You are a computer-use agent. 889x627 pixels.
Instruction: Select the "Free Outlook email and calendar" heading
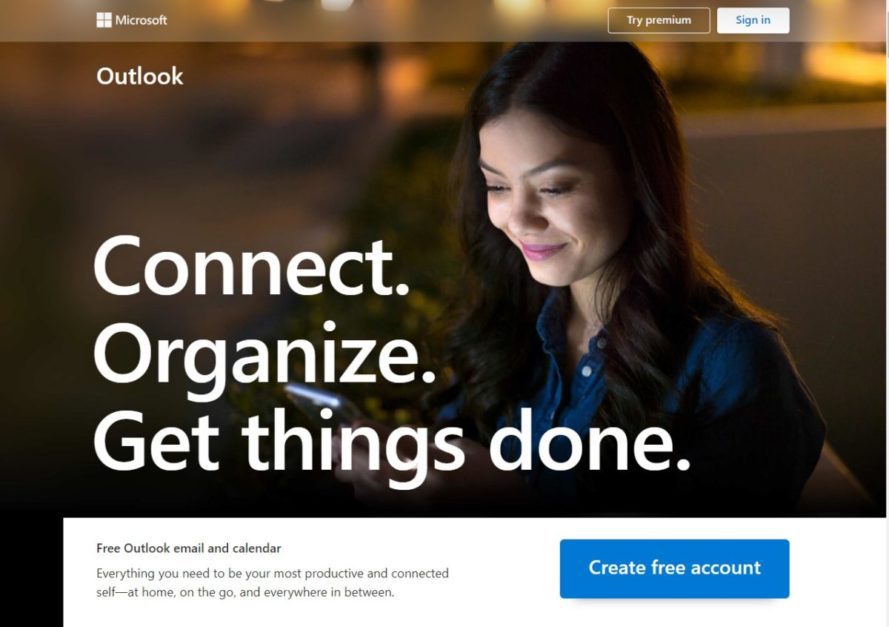(x=189, y=548)
